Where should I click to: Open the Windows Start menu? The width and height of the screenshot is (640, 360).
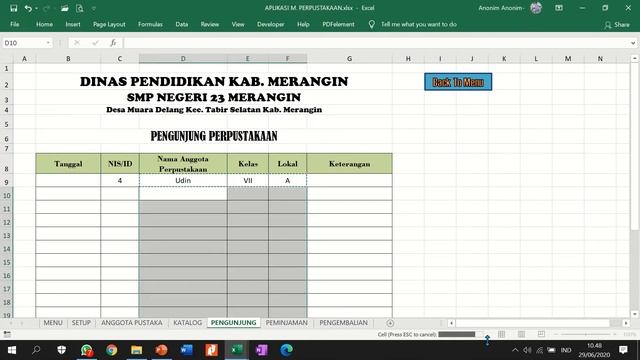pyautogui.click(x=12, y=350)
